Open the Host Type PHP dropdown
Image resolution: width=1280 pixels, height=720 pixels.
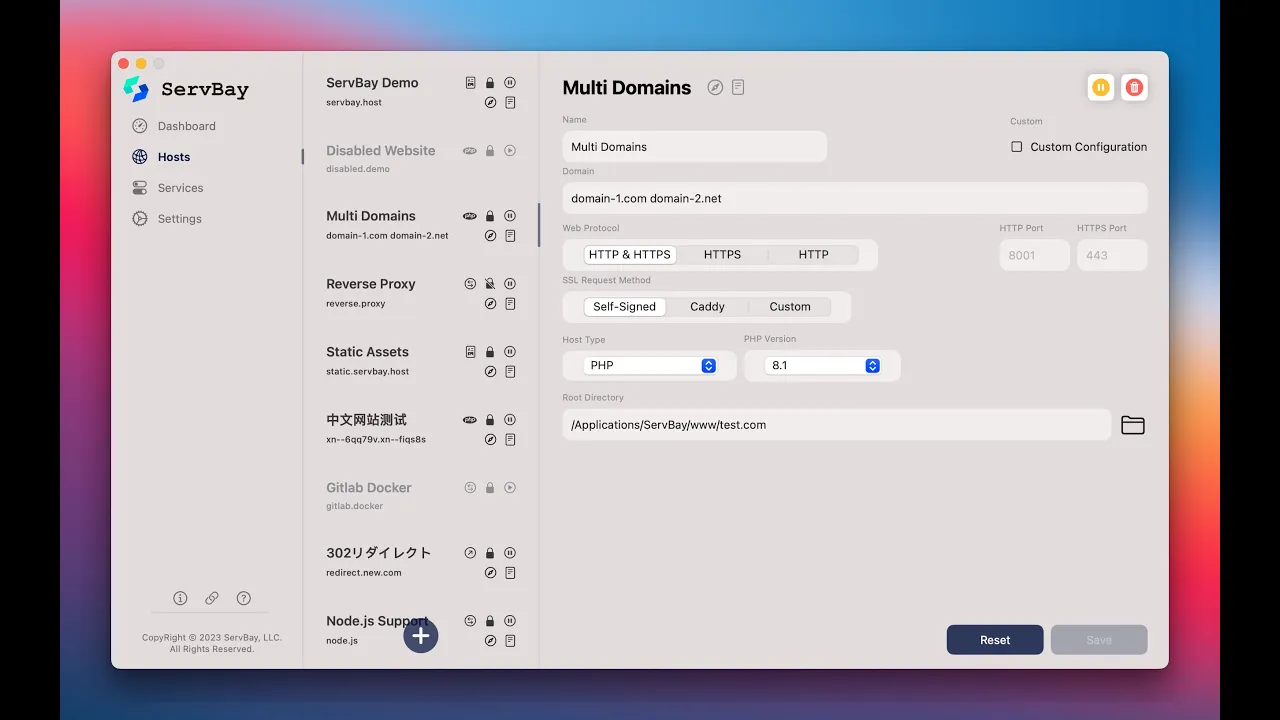(650, 366)
